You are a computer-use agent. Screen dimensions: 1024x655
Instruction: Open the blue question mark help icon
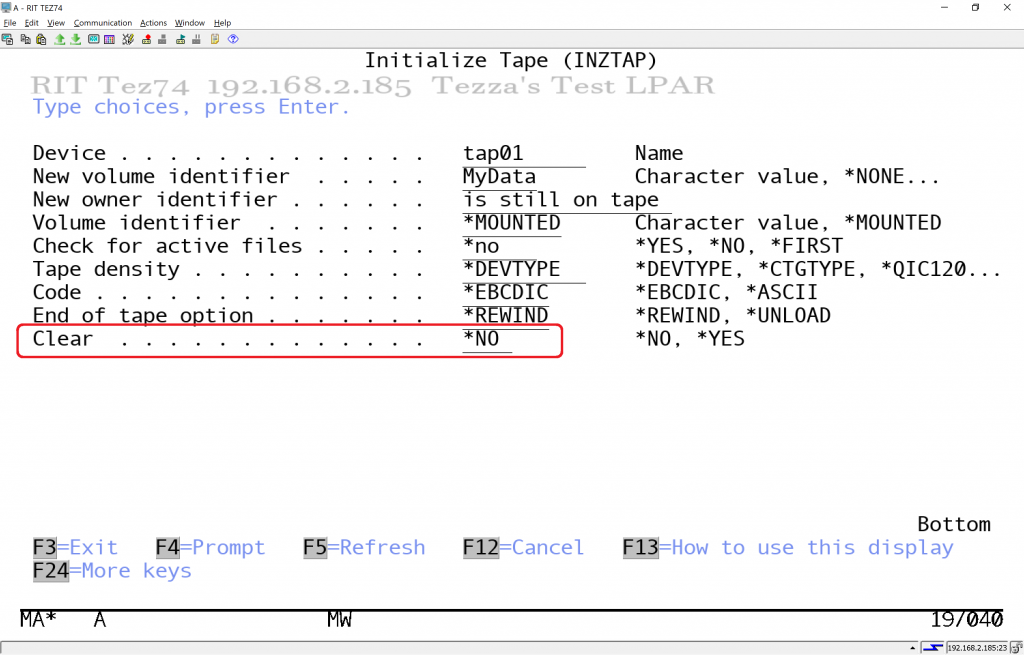(233, 40)
